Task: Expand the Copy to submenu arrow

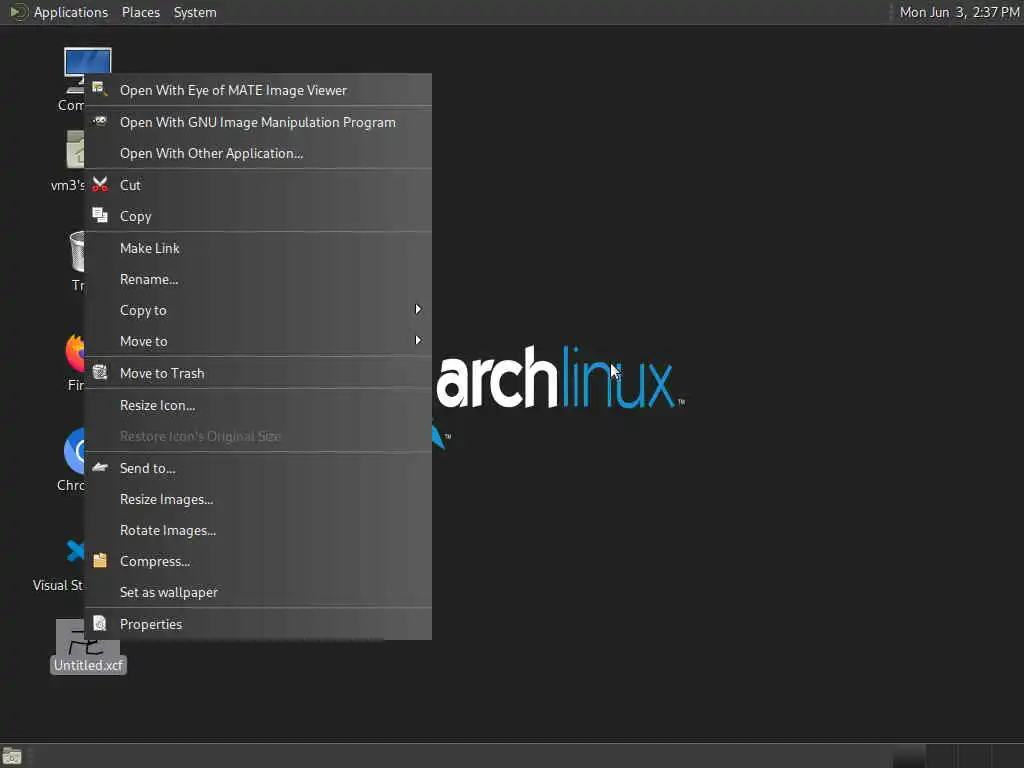Action: (x=418, y=309)
